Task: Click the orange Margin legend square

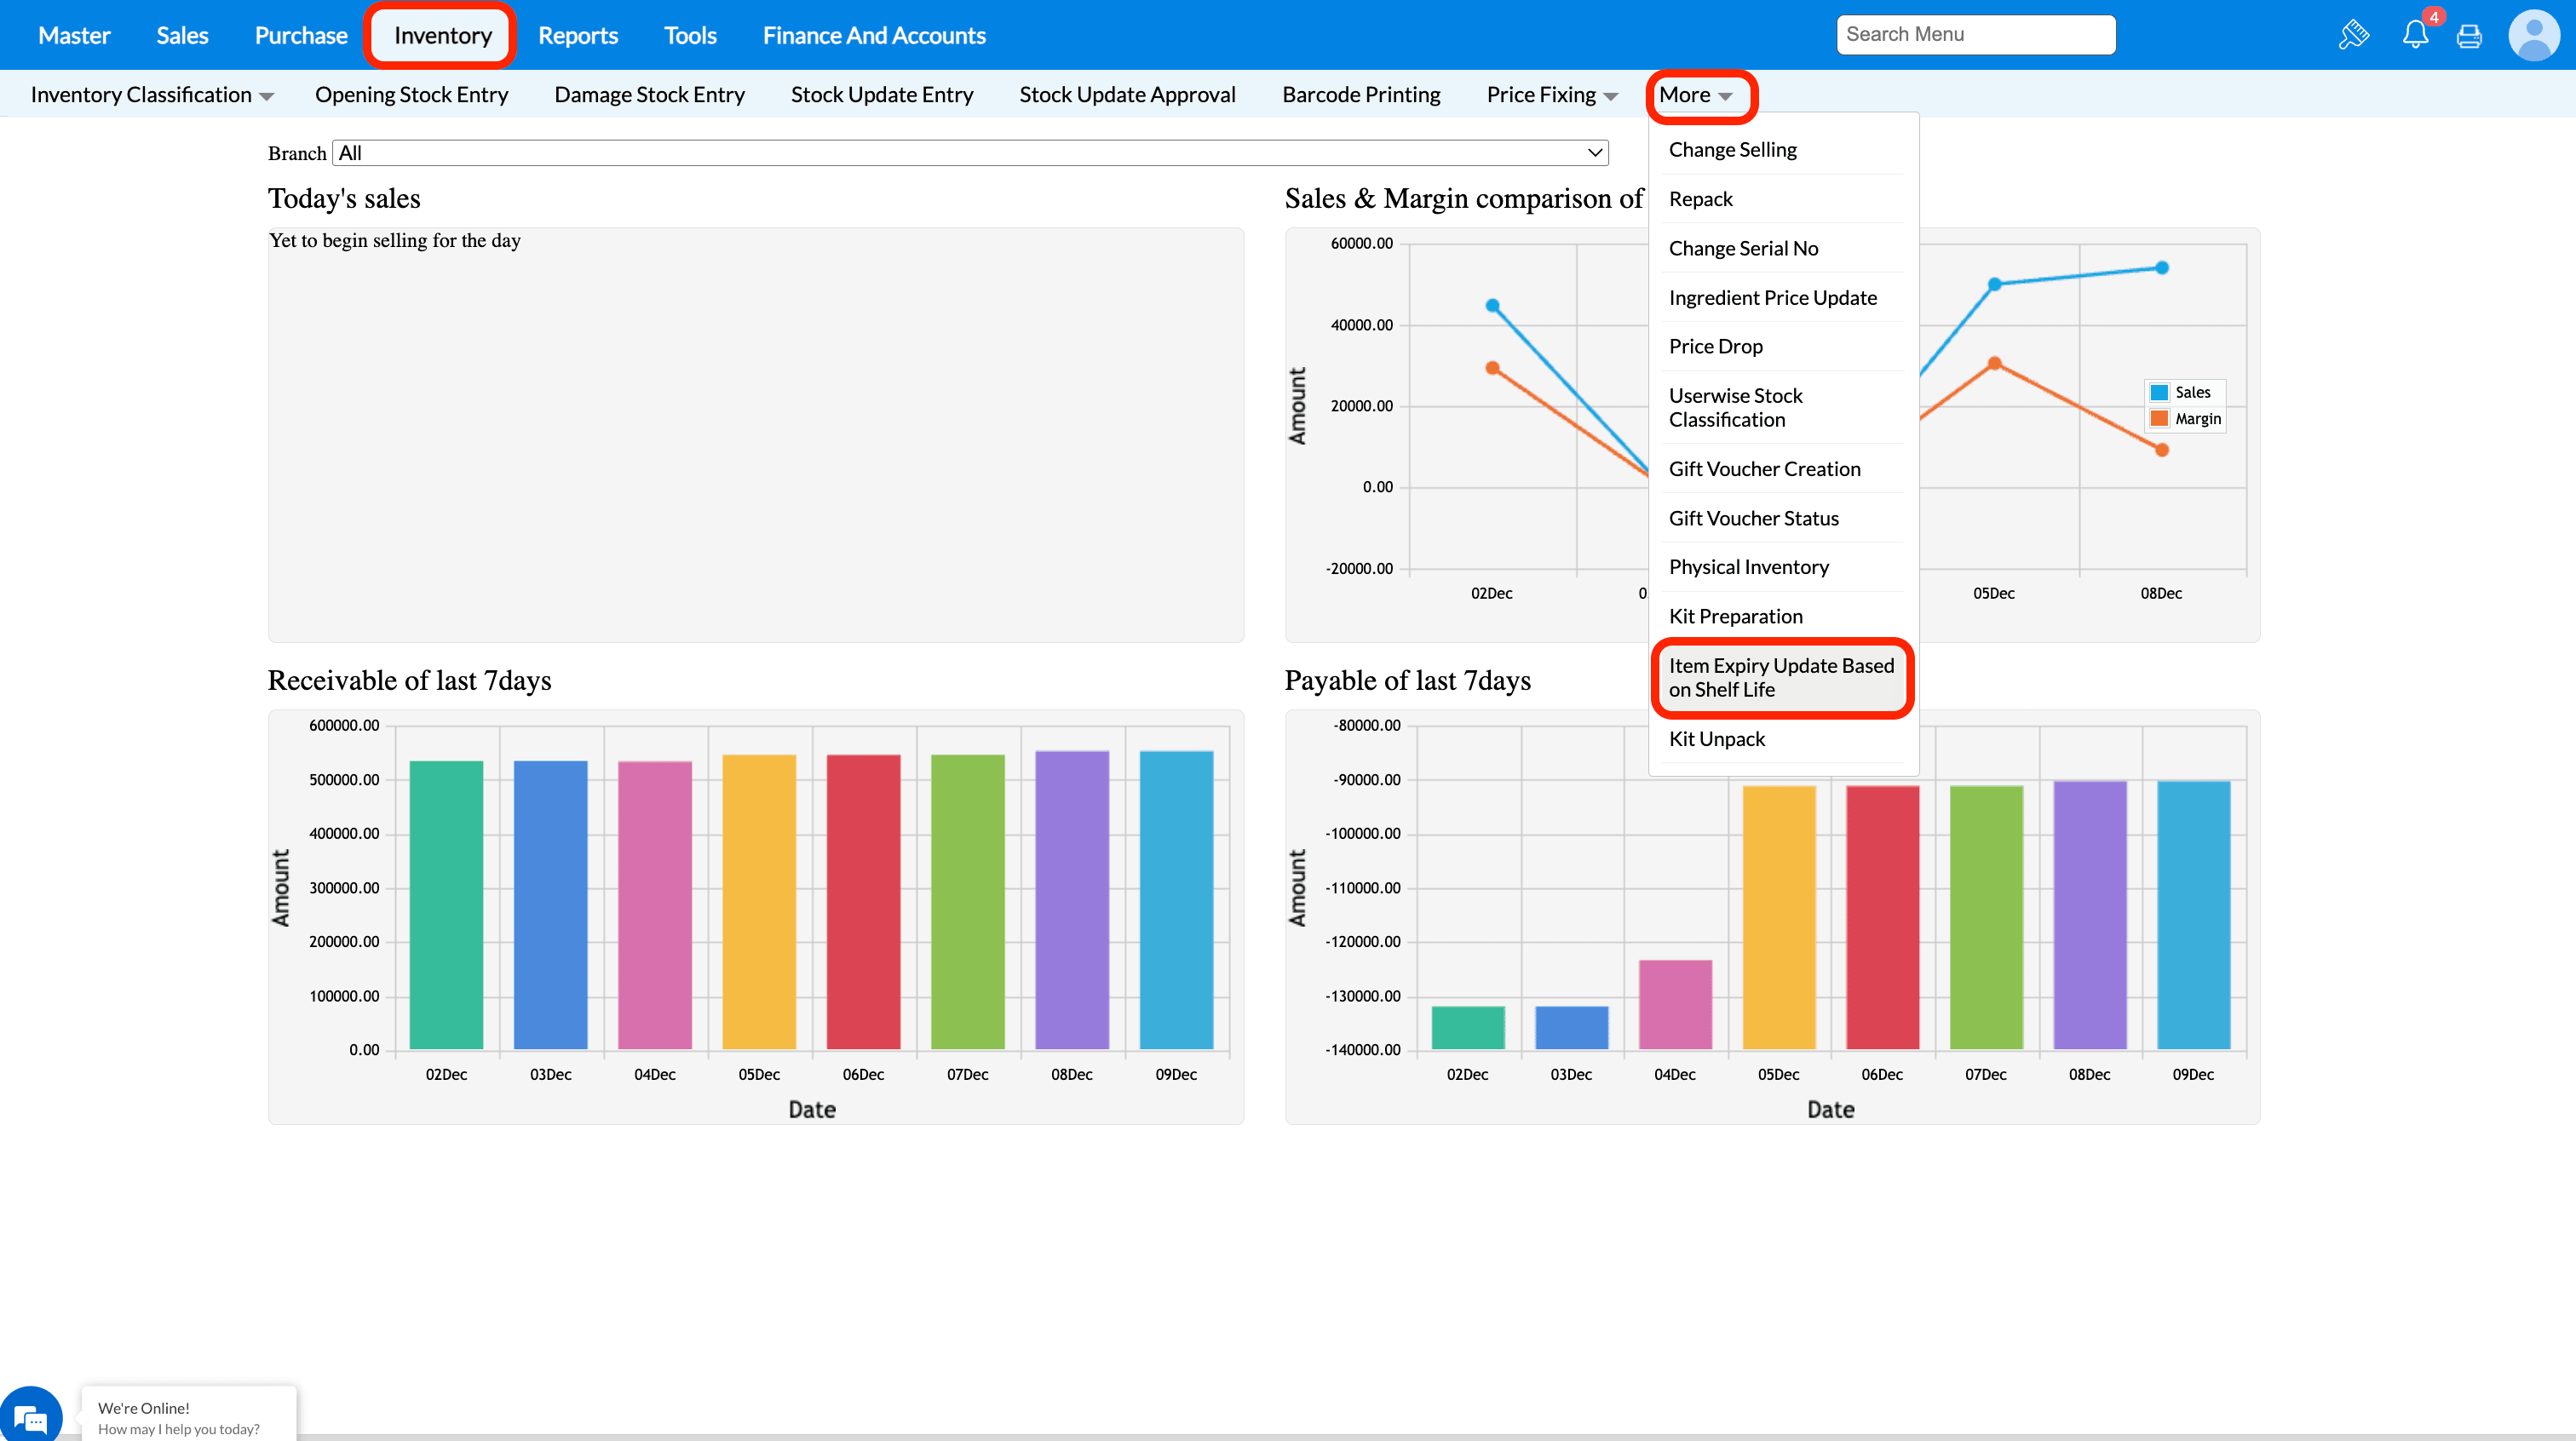Action: coord(2159,419)
